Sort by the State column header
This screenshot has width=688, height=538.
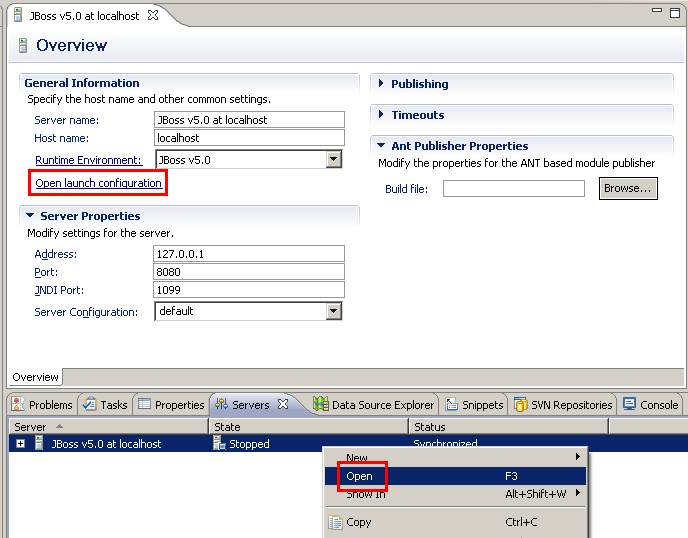pyautogui.click(x=308, y=427)
